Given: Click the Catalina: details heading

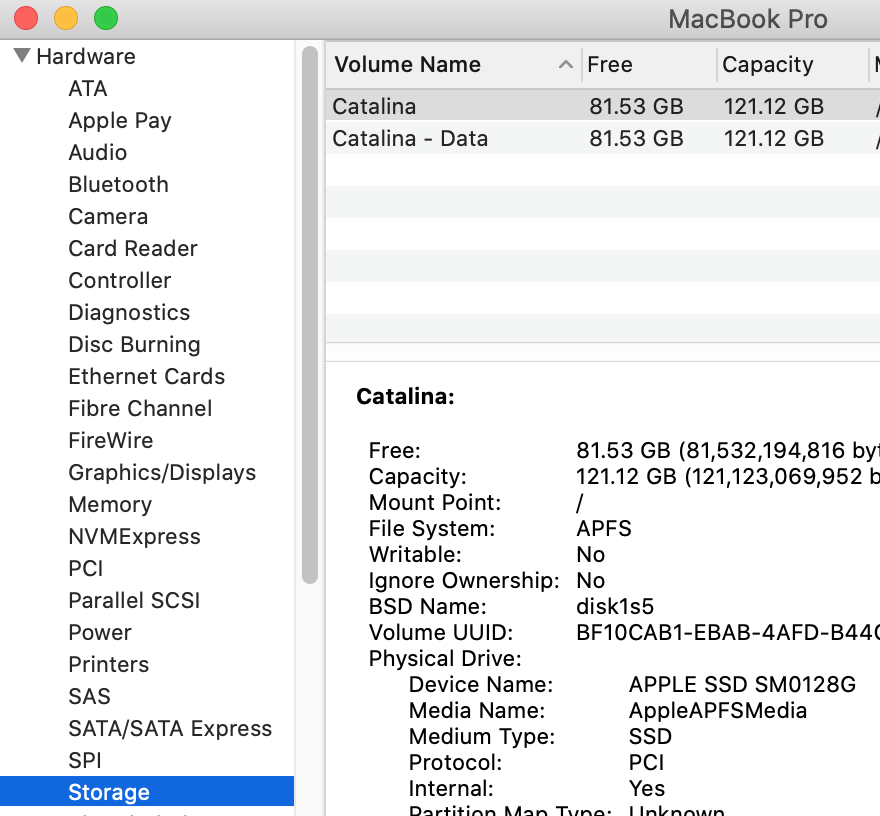Looking at the screenshot, I should point(405,396).
